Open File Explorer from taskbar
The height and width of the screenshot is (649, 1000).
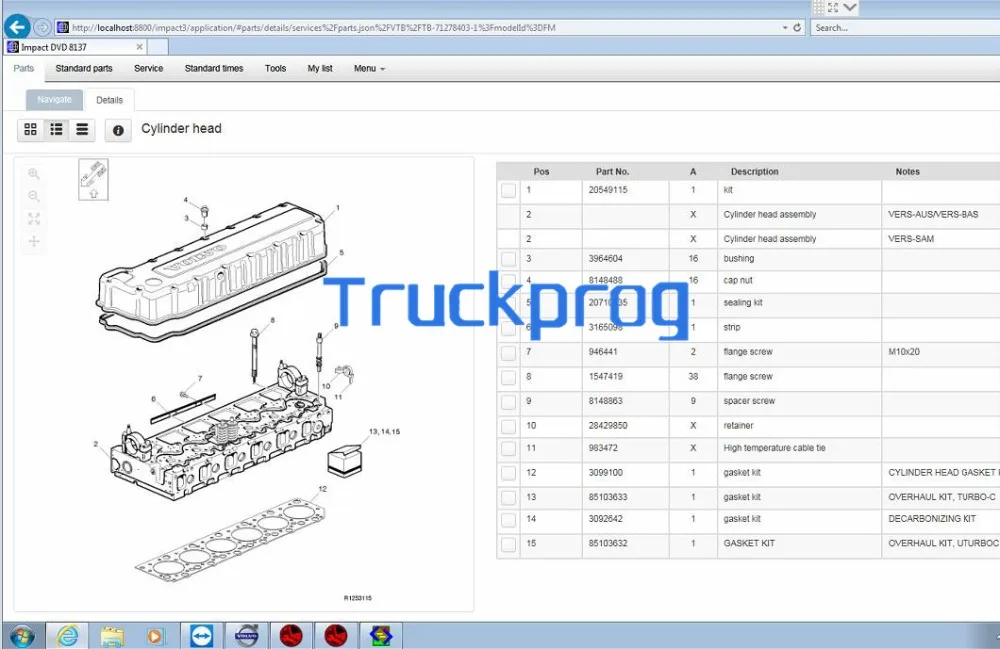click(112, 636)
